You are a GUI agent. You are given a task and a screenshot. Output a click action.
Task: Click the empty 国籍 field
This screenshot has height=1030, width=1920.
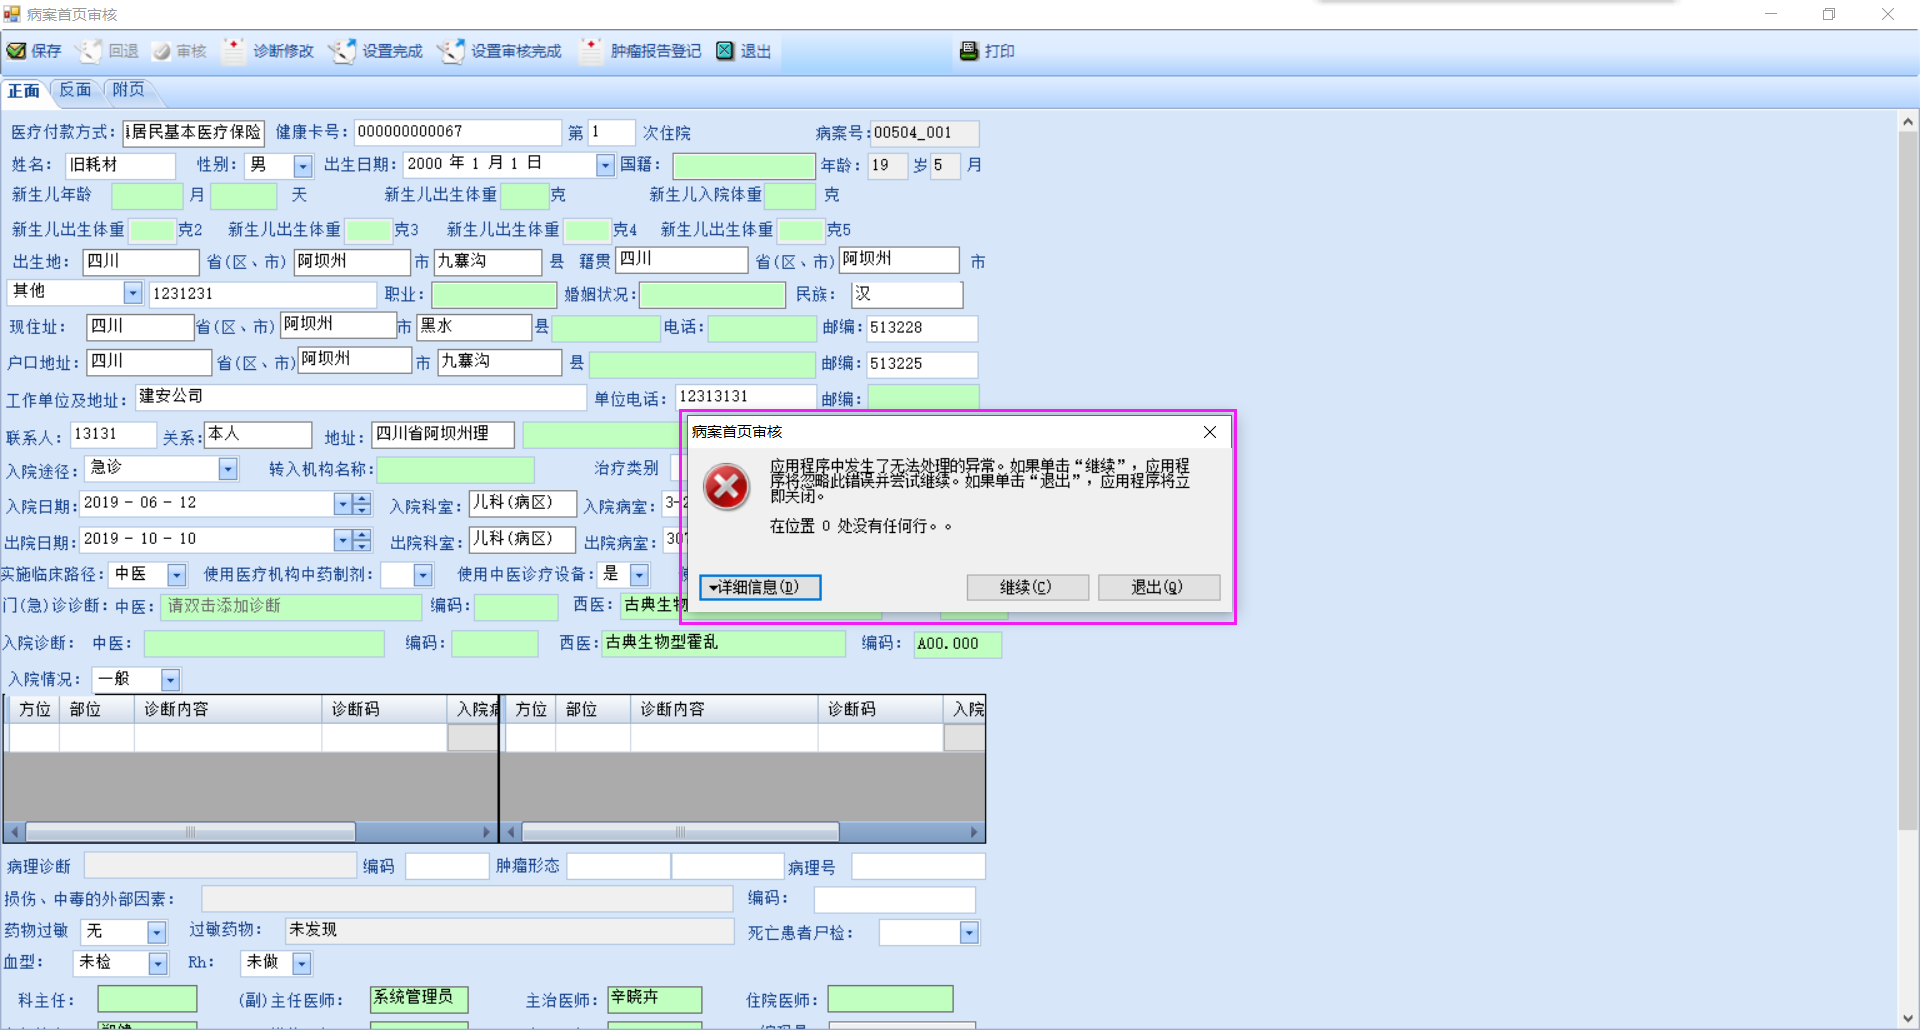[744, 165]
